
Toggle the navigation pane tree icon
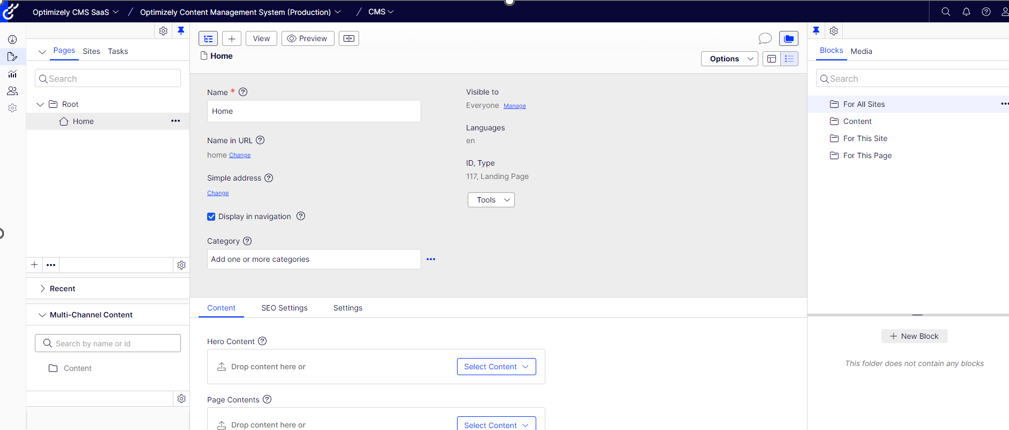(208, 39)
